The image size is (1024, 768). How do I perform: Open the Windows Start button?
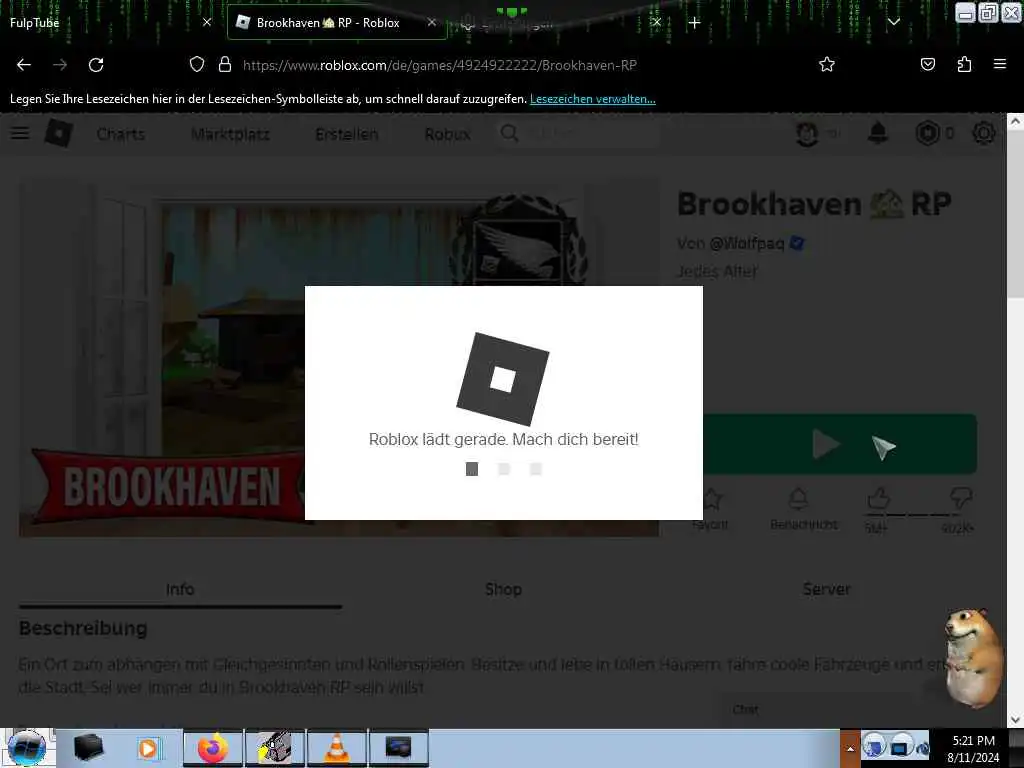27,748
